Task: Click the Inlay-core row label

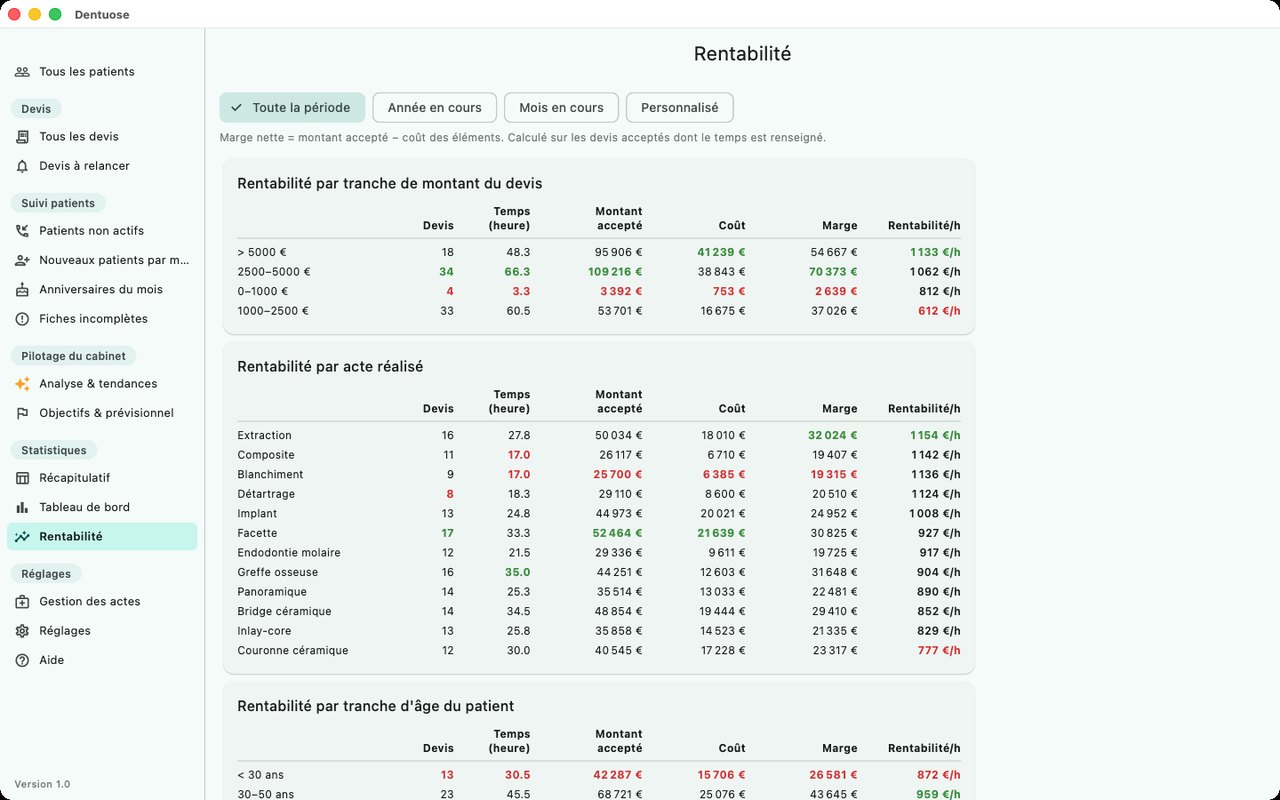Action: [x=263, y=631]
